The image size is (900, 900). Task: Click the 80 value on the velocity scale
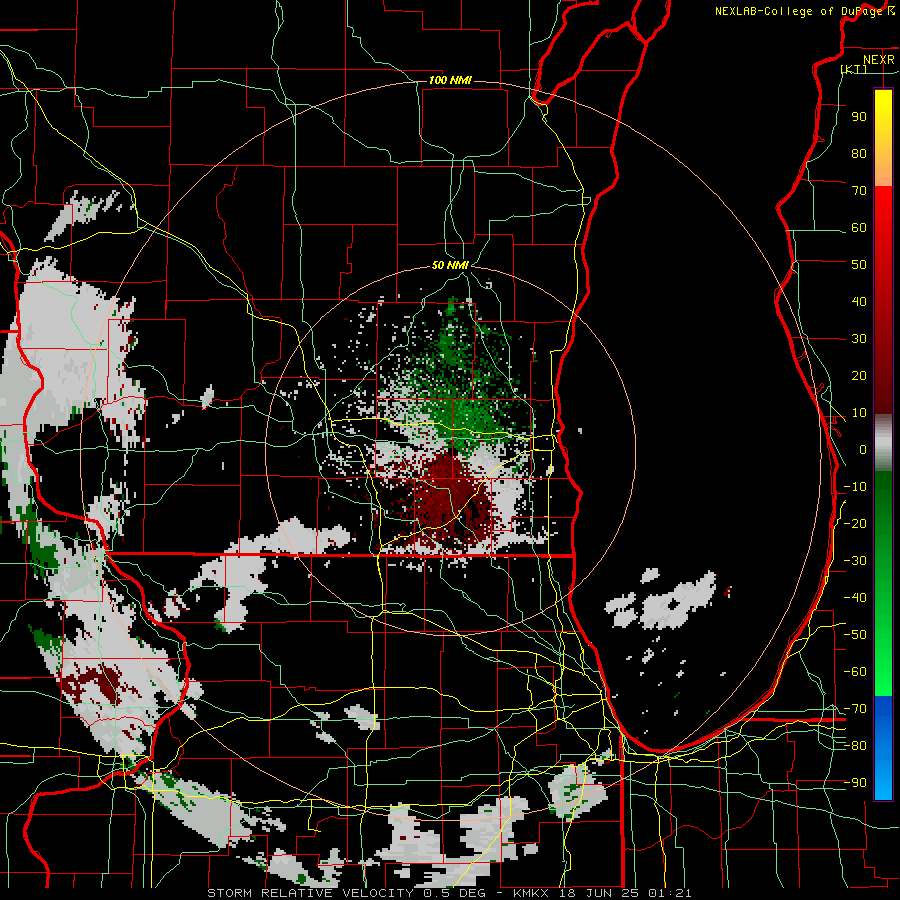tap(859, 153)
